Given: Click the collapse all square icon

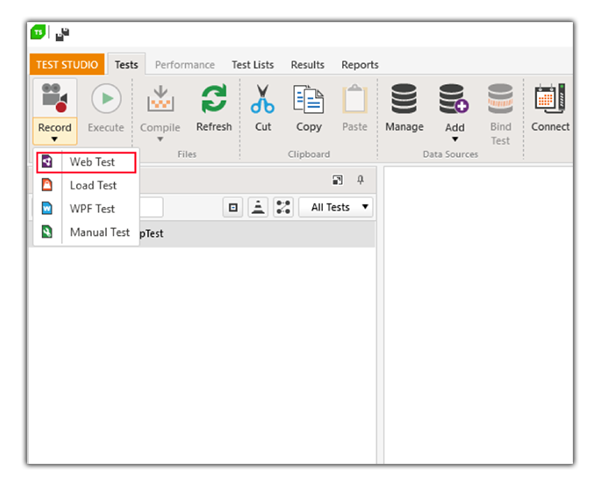Looking at the screenshot, I should click(x=233, y=207).
